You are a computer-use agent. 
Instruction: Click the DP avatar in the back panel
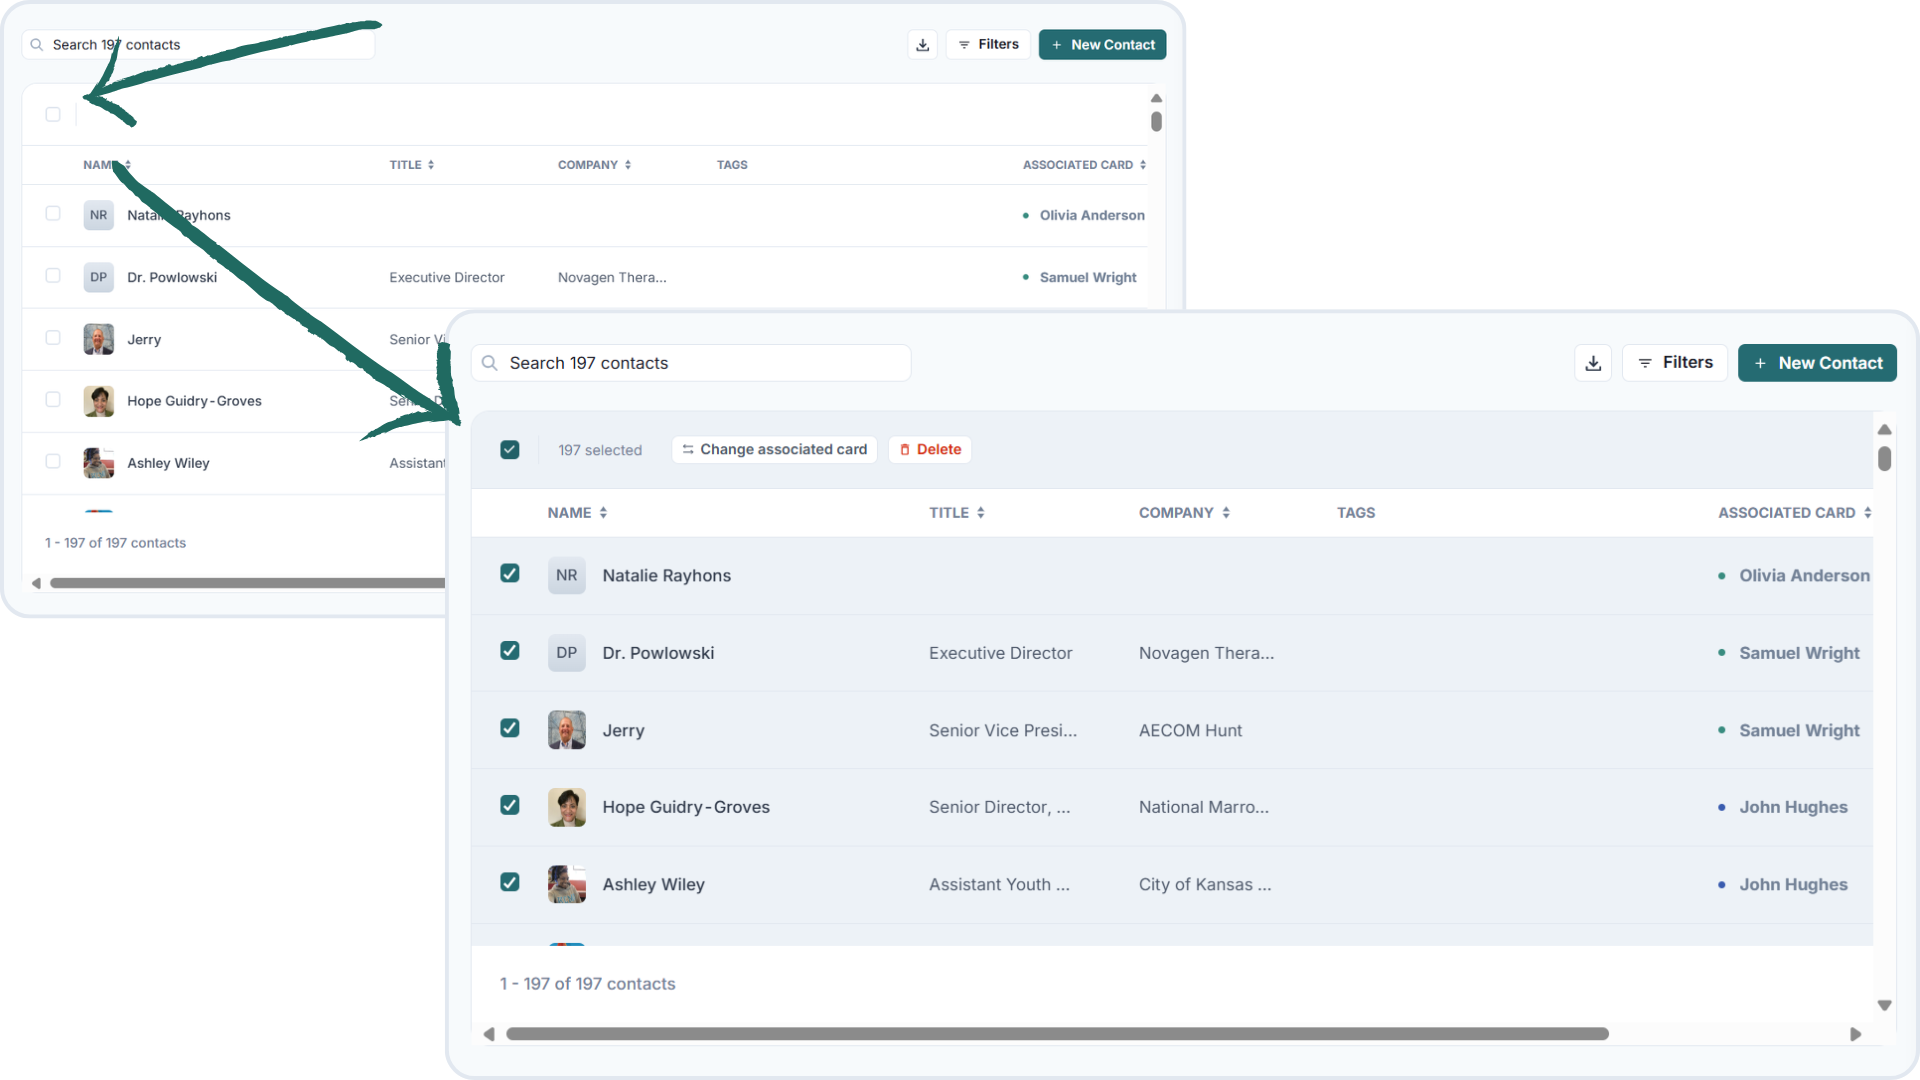pyautogui.click(x=98, y=277)
